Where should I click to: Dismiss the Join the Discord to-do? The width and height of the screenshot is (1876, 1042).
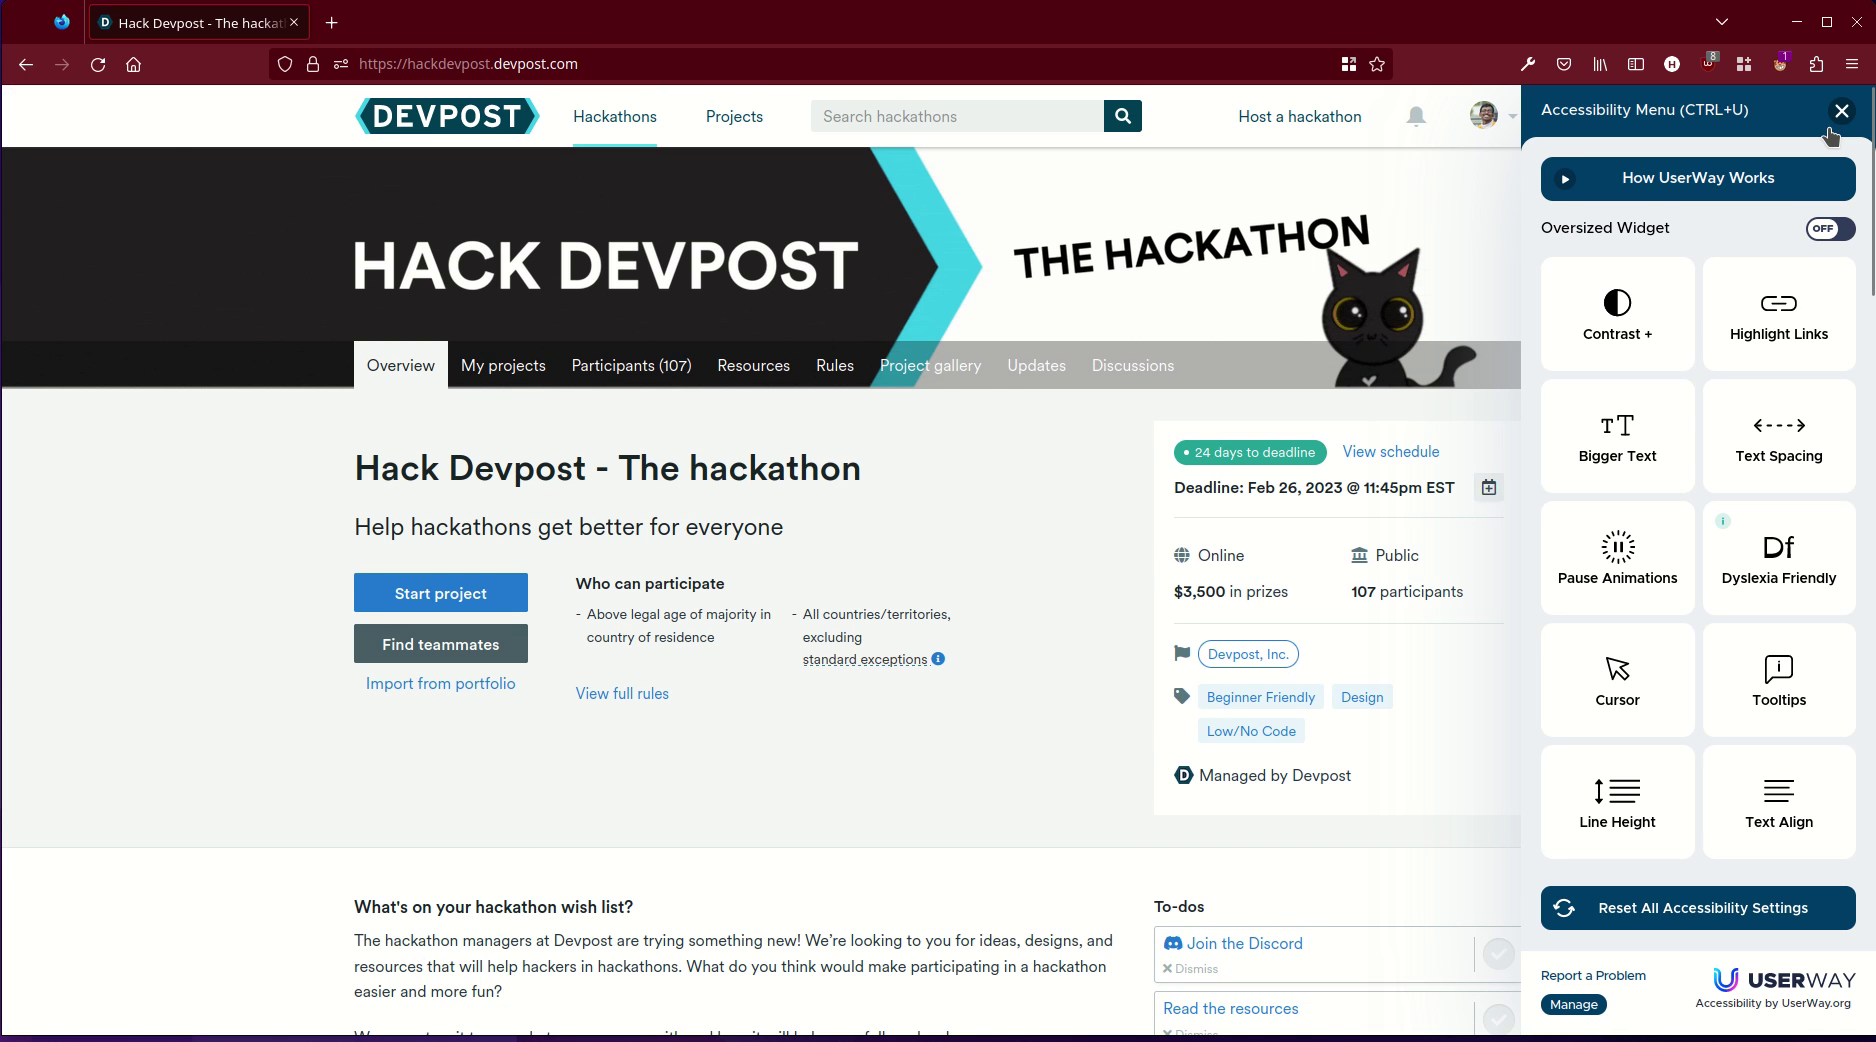pyautogui.click(x=1190, y=969)
